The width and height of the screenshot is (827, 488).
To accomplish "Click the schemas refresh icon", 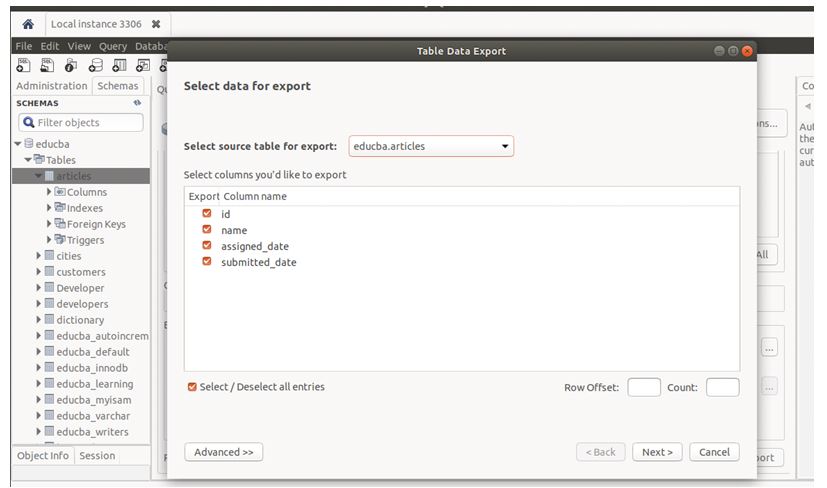I will (137, 103).
